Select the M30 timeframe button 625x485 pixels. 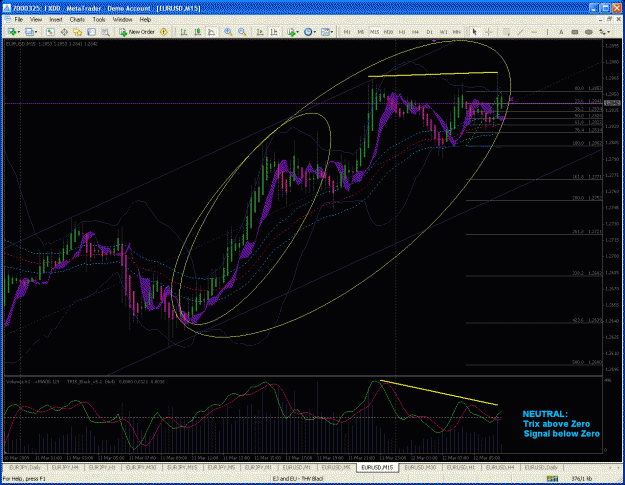coord(388,32)
